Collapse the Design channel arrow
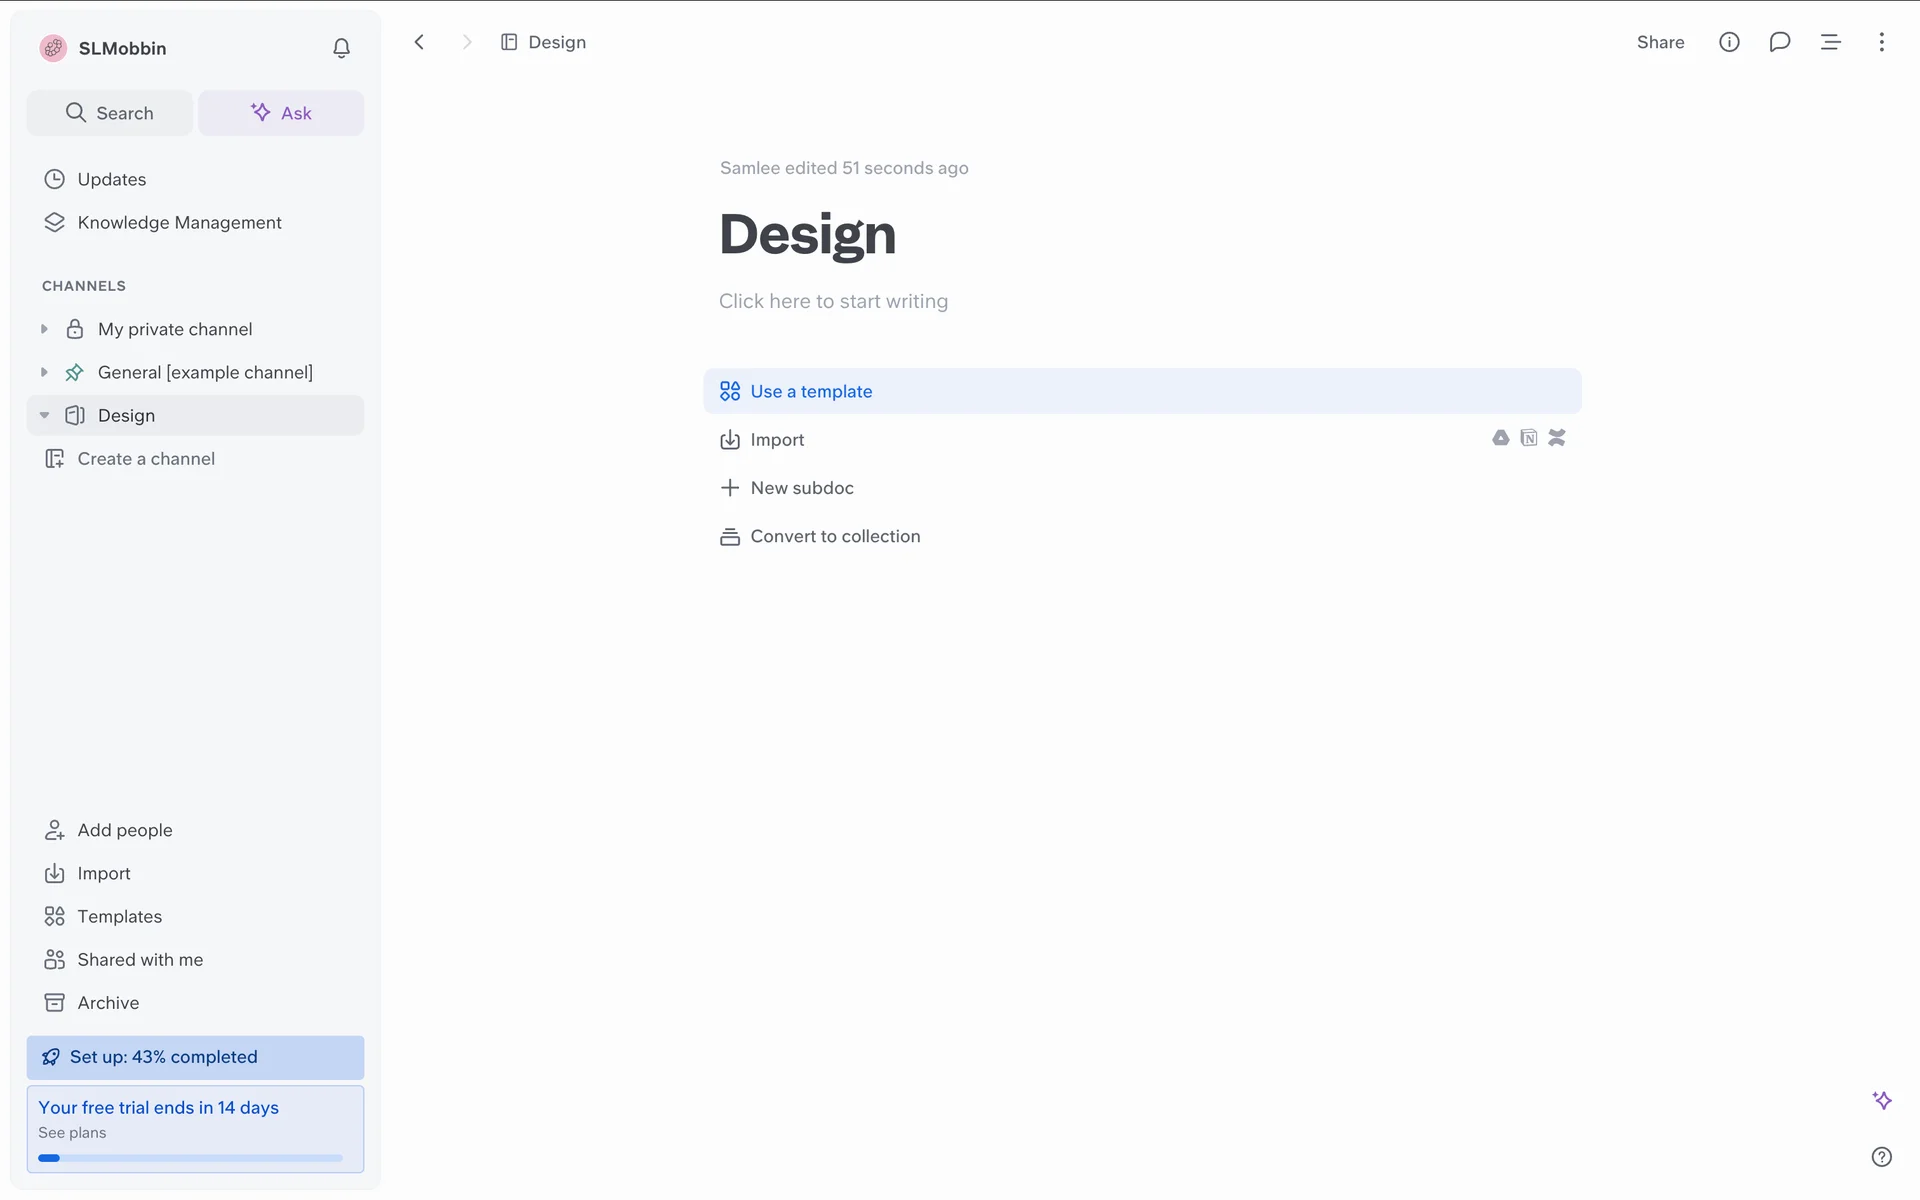This screenshot has width=1920, height=1200. coord(44,415)
